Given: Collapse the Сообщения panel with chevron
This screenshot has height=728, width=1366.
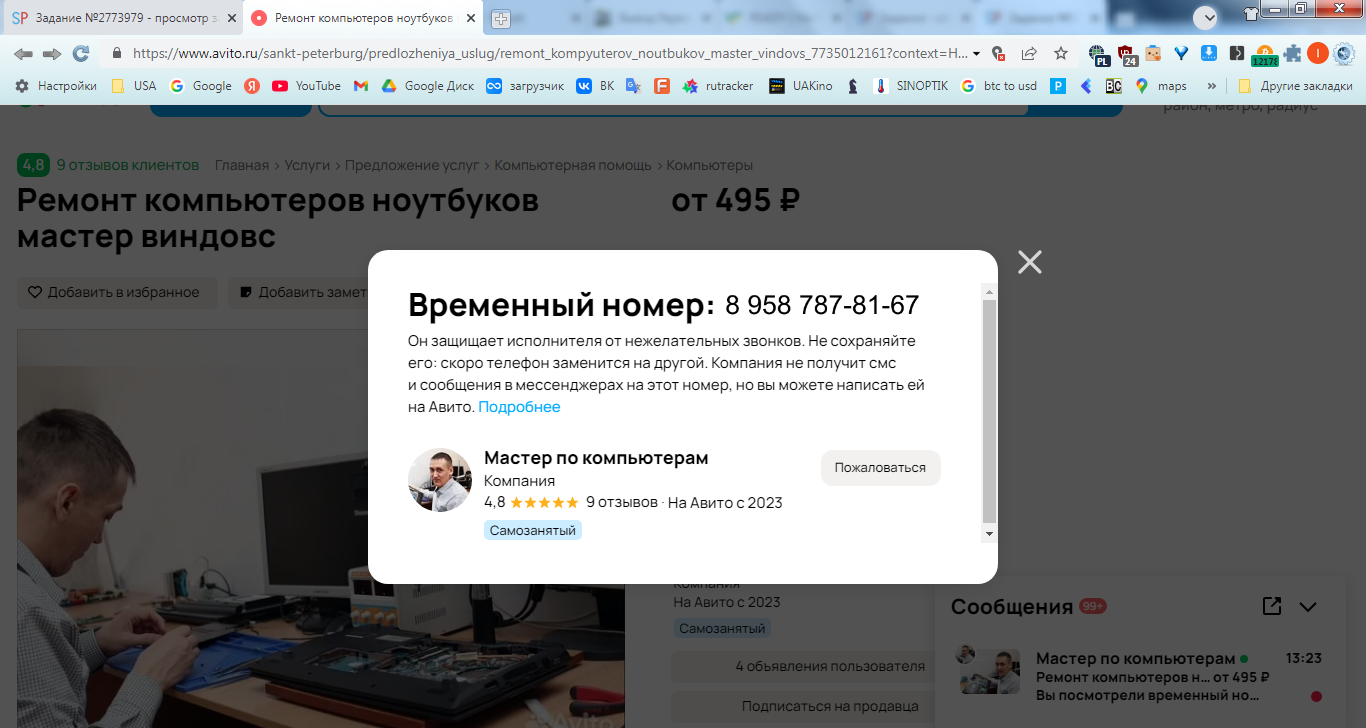Looking at the screenshot, I should tap(1308, 606).
